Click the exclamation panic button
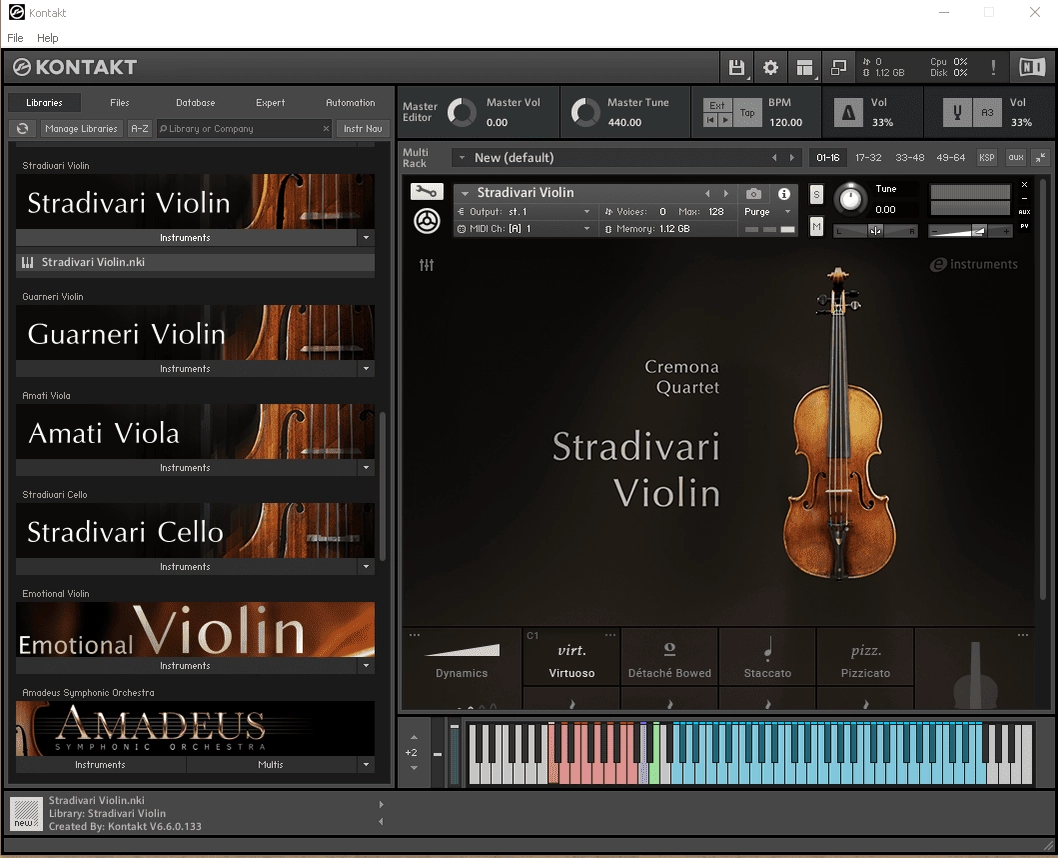 pos(993,67)
